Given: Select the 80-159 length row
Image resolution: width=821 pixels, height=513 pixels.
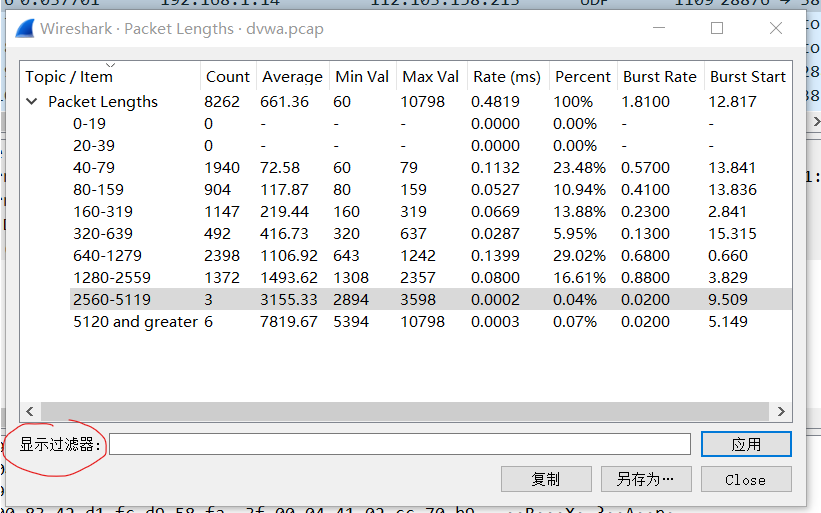Looking at the screenshot, I should tap(430, 189).
